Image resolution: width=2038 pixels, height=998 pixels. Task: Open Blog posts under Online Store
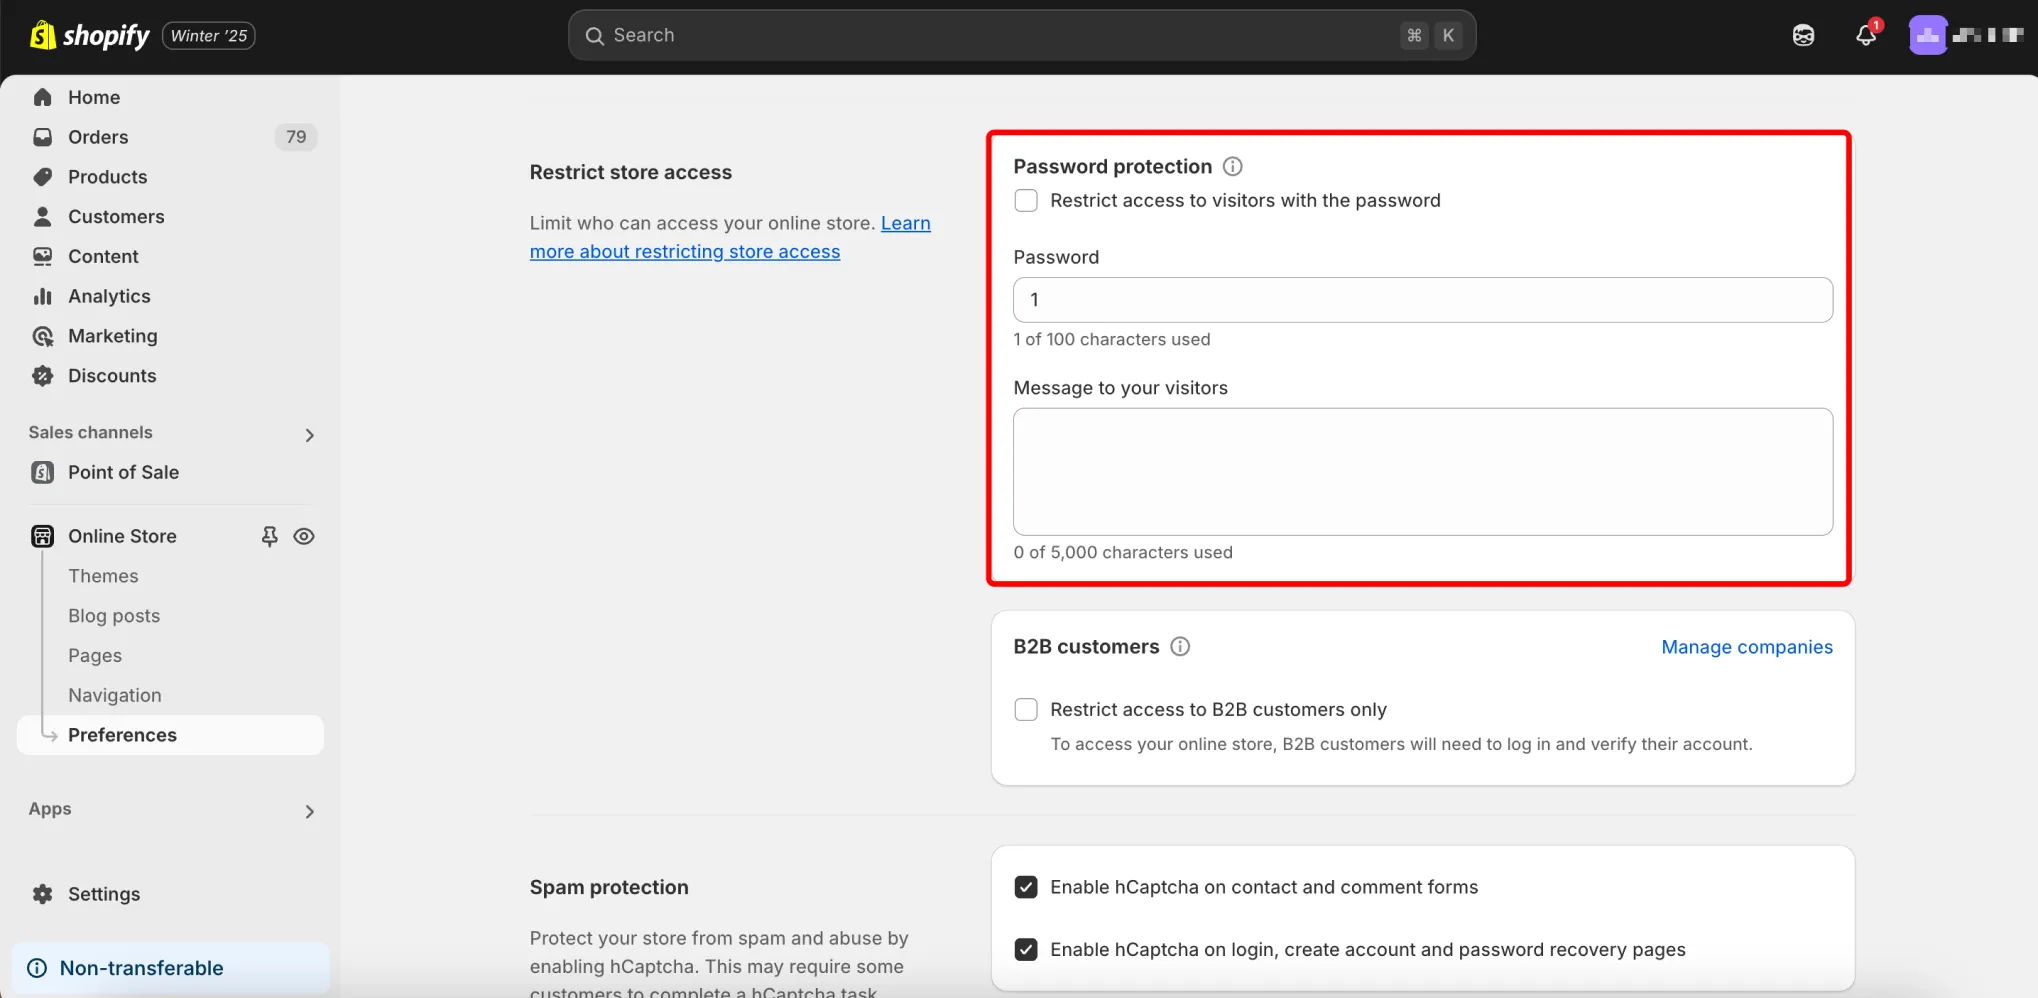click(x=114, y=616)
